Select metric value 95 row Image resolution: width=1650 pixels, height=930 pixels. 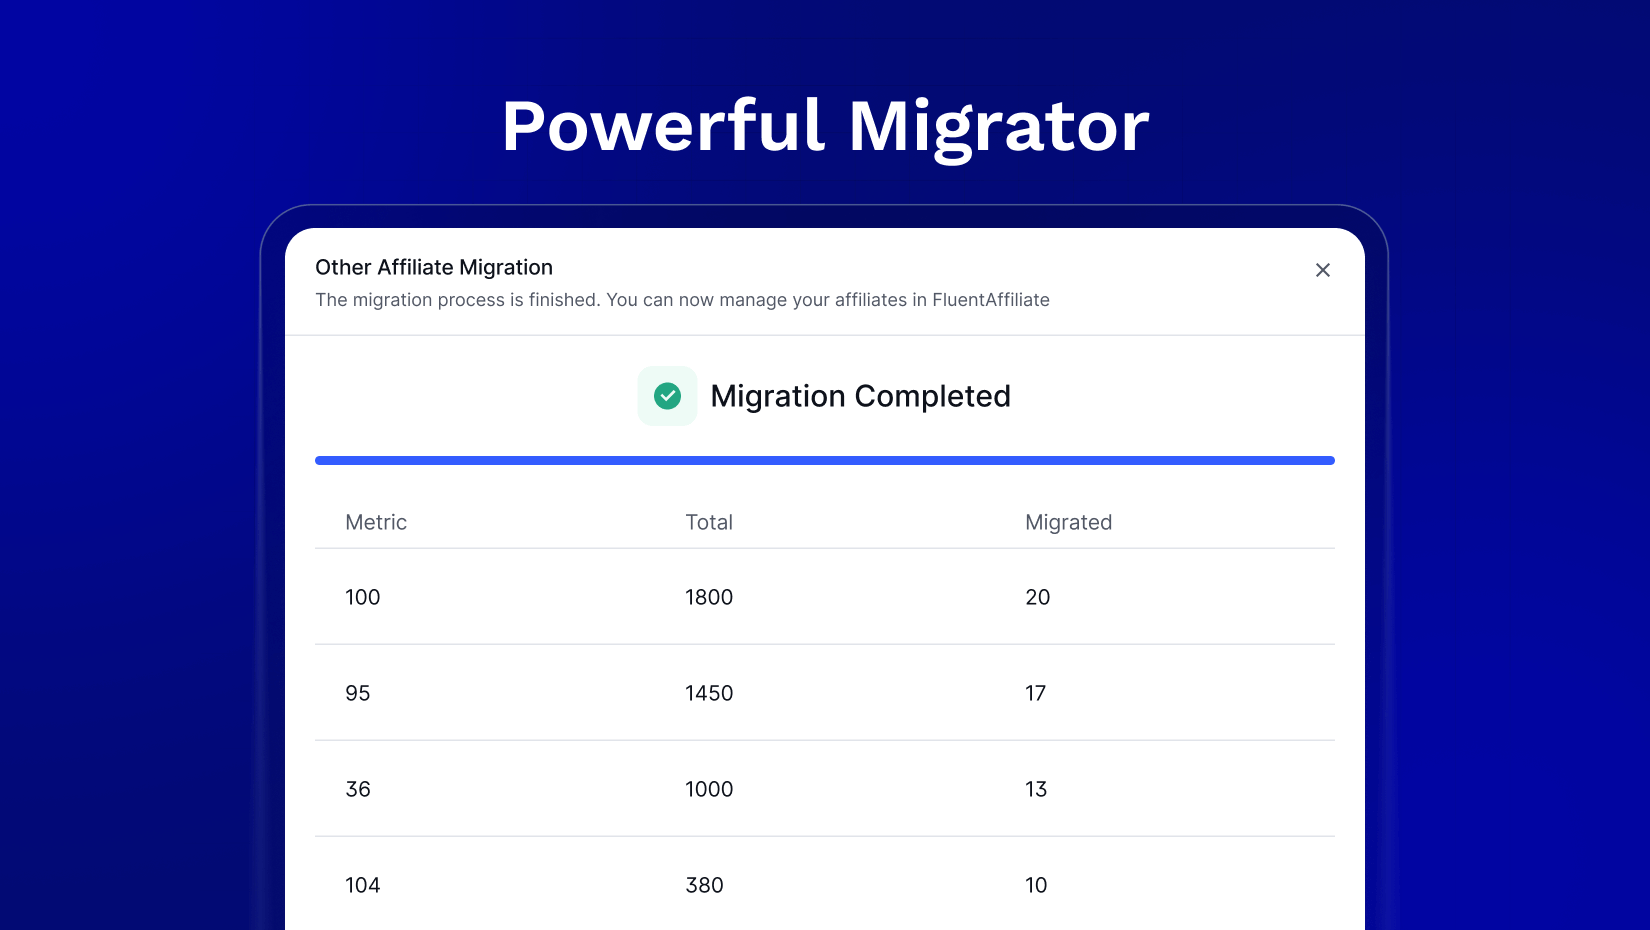pyautogui.click(x=357, y=693)
